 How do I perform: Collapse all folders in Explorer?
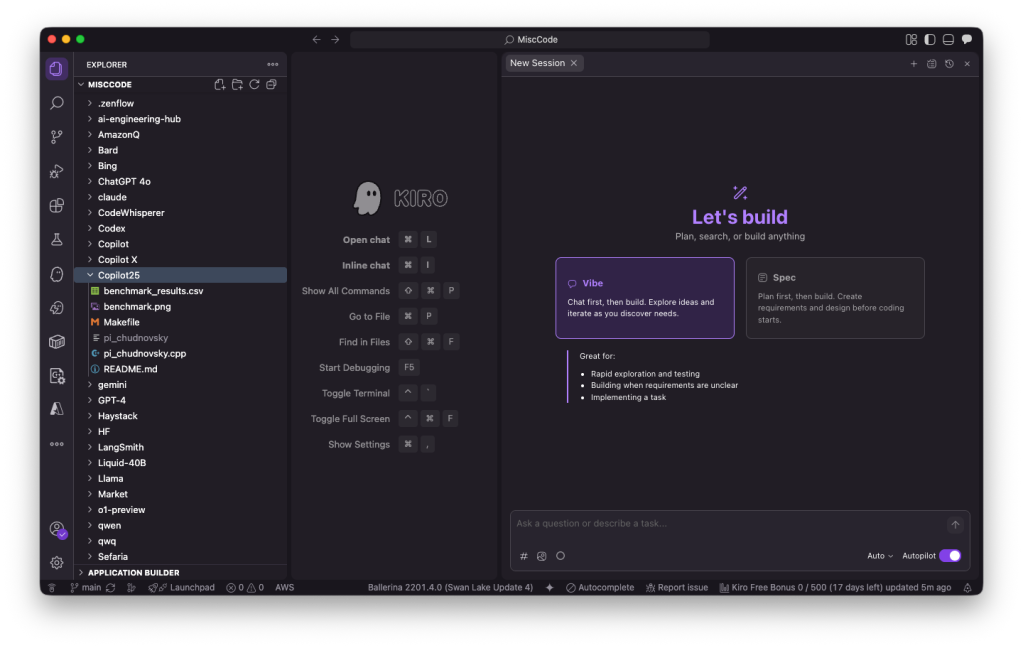coord(271,84)
